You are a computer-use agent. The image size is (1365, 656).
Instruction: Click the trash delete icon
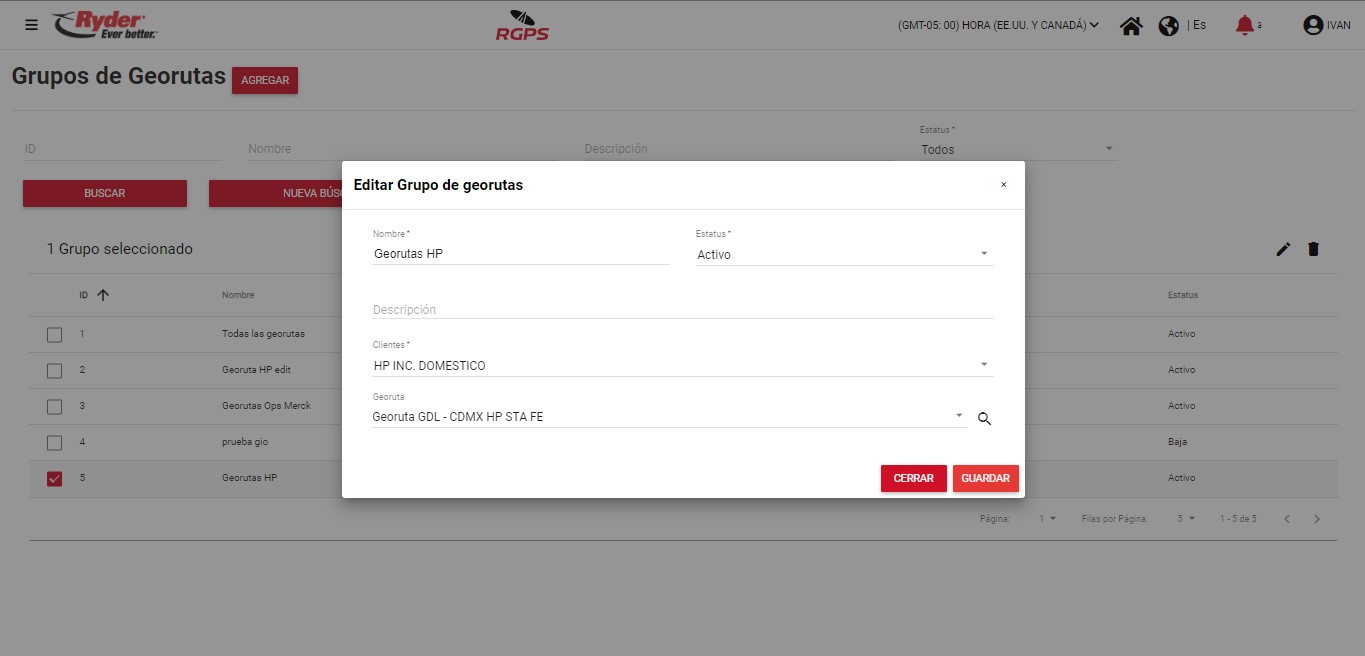point(1313,249)
